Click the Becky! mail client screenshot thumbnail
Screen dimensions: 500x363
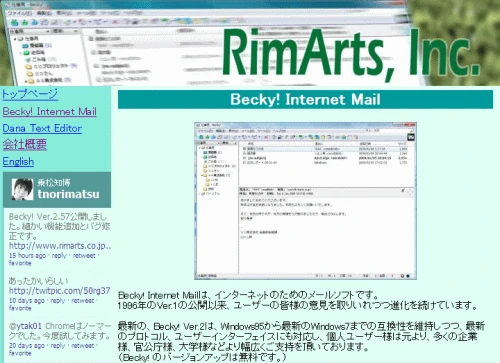coord(305,201)
